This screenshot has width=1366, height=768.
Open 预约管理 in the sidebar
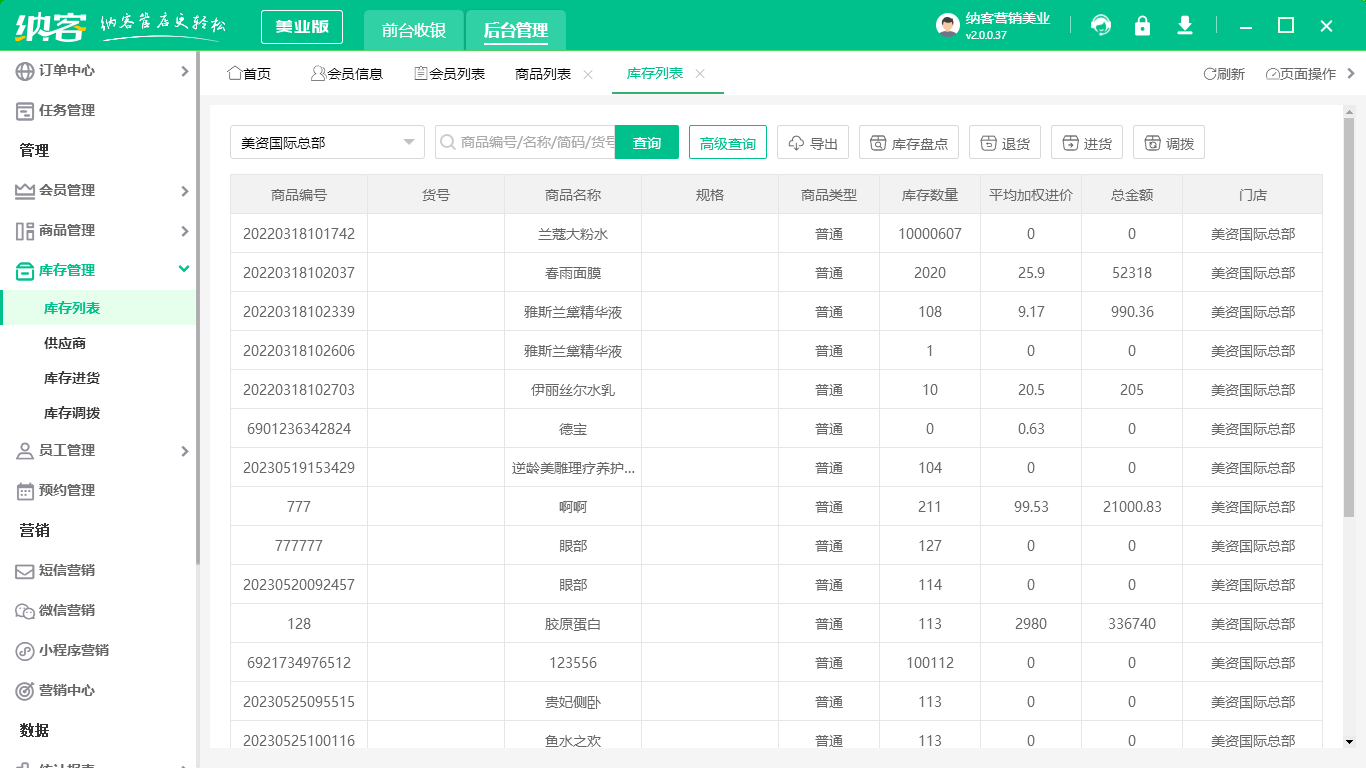pos(67,491)
